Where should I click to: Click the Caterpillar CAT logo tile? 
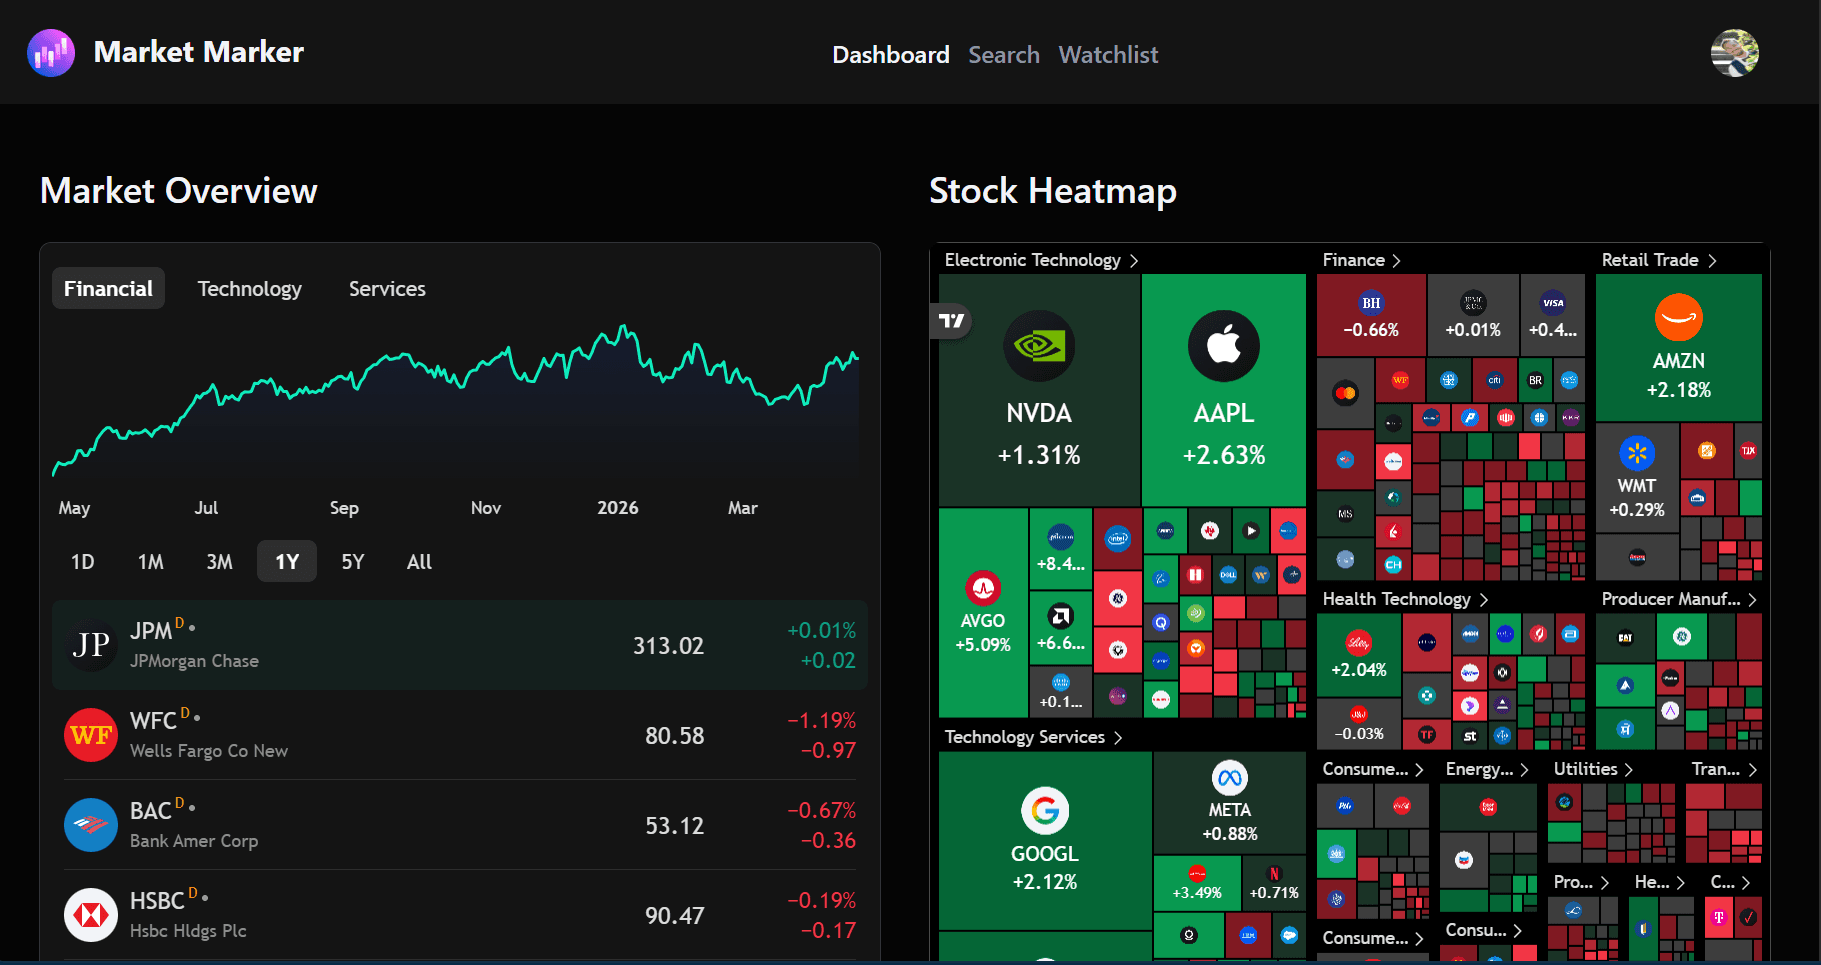(1625, 637)
